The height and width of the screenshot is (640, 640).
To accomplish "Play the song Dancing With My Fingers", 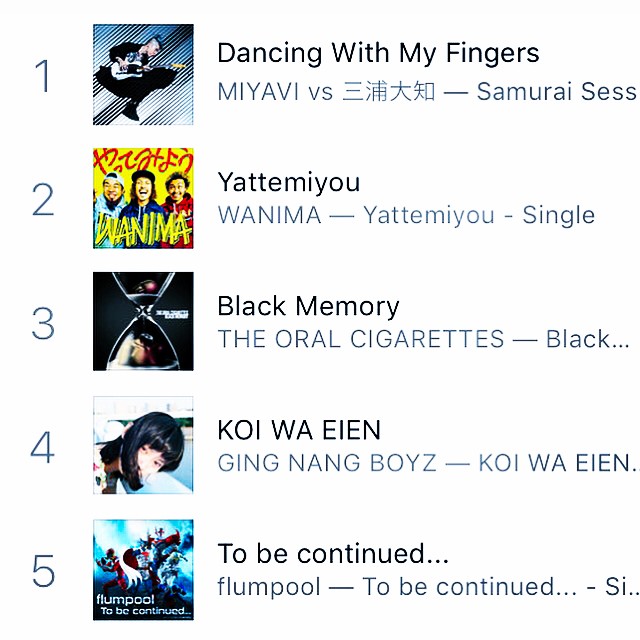I will click(x=378, y=53).
